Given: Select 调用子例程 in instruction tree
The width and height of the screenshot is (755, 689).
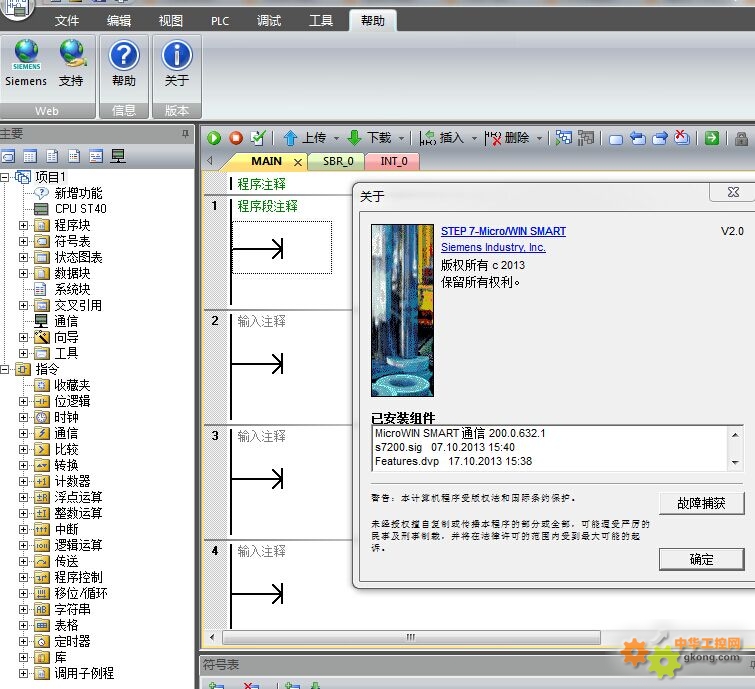Looking at the screenshot, I should 84,673.
